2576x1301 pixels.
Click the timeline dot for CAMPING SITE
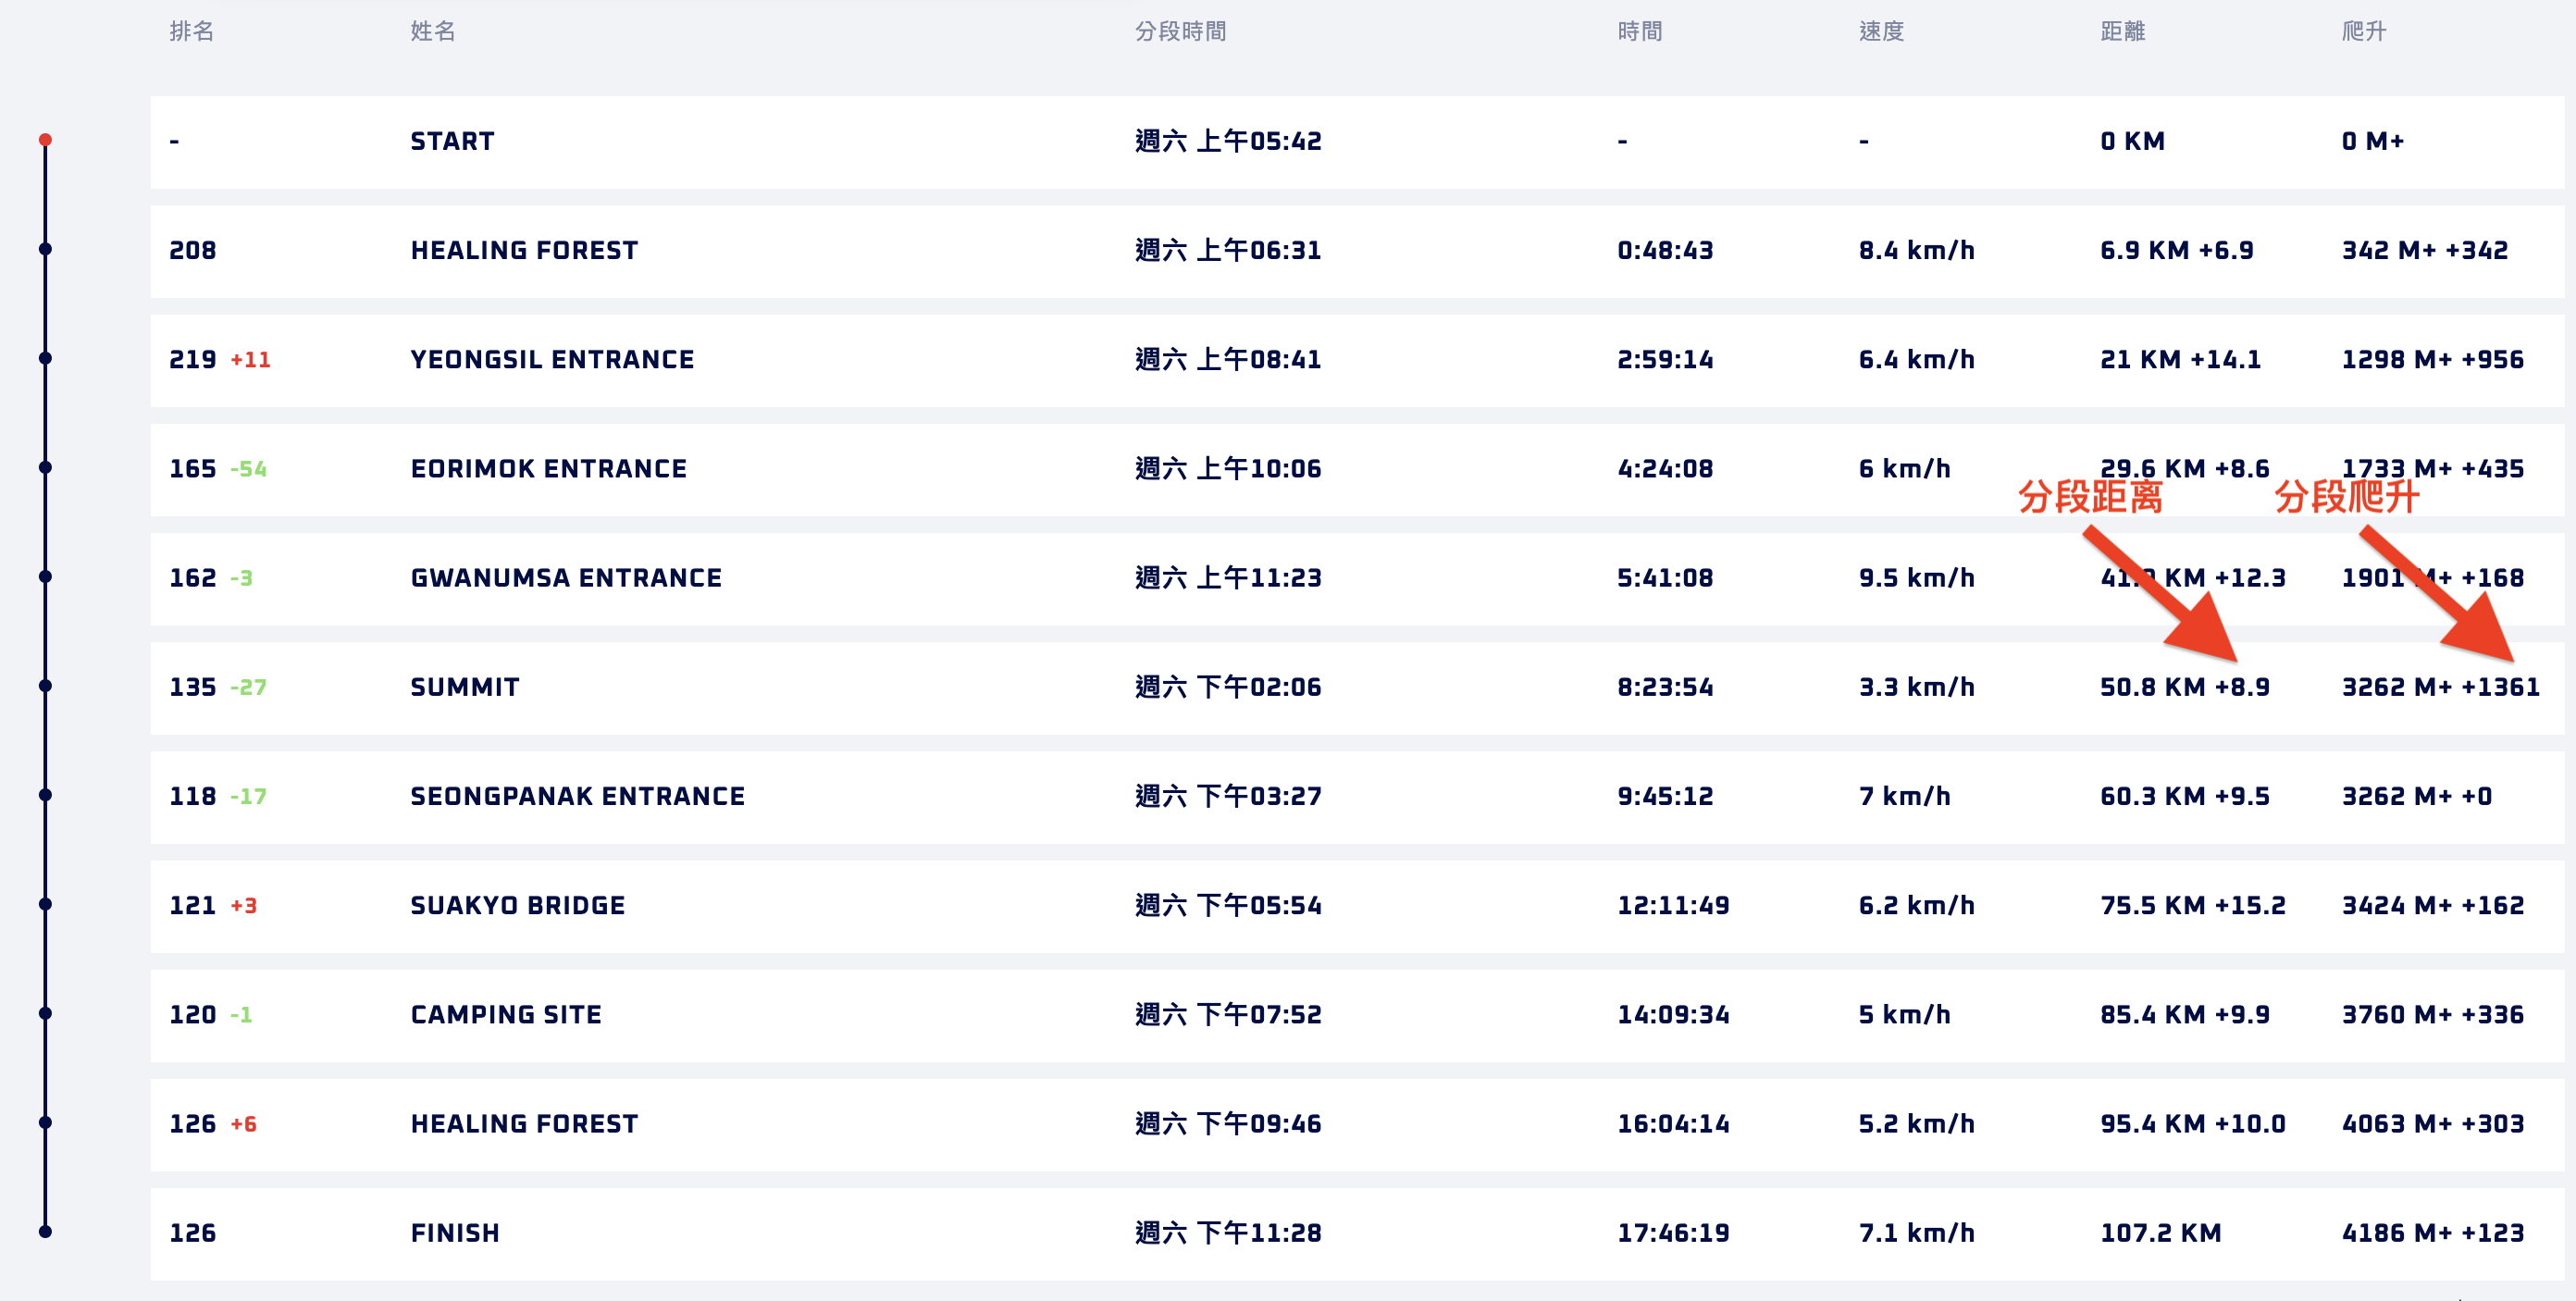[x=45, y=1013]
